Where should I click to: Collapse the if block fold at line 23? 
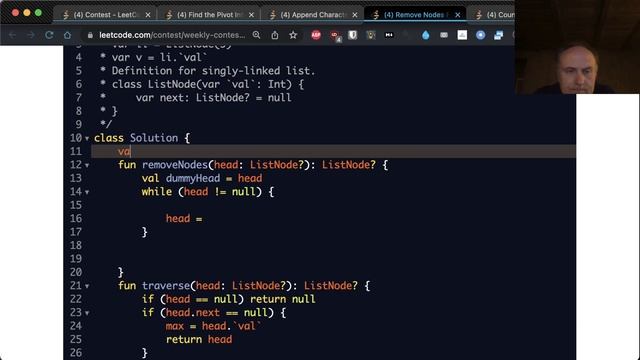[x=87, y=313]
